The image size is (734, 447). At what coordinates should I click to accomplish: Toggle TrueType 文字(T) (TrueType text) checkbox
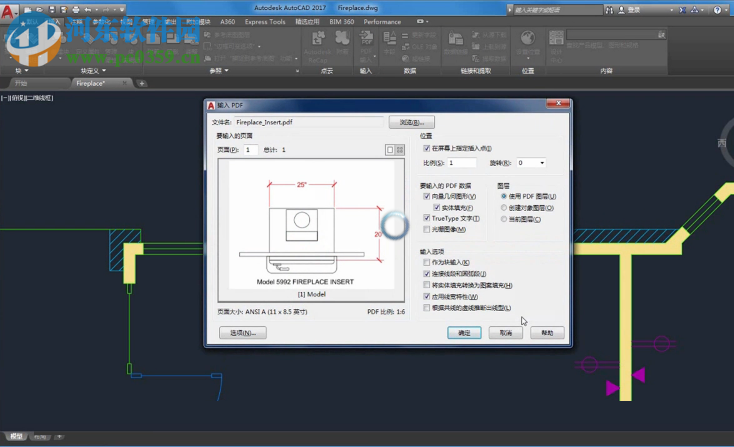point(426,218)
